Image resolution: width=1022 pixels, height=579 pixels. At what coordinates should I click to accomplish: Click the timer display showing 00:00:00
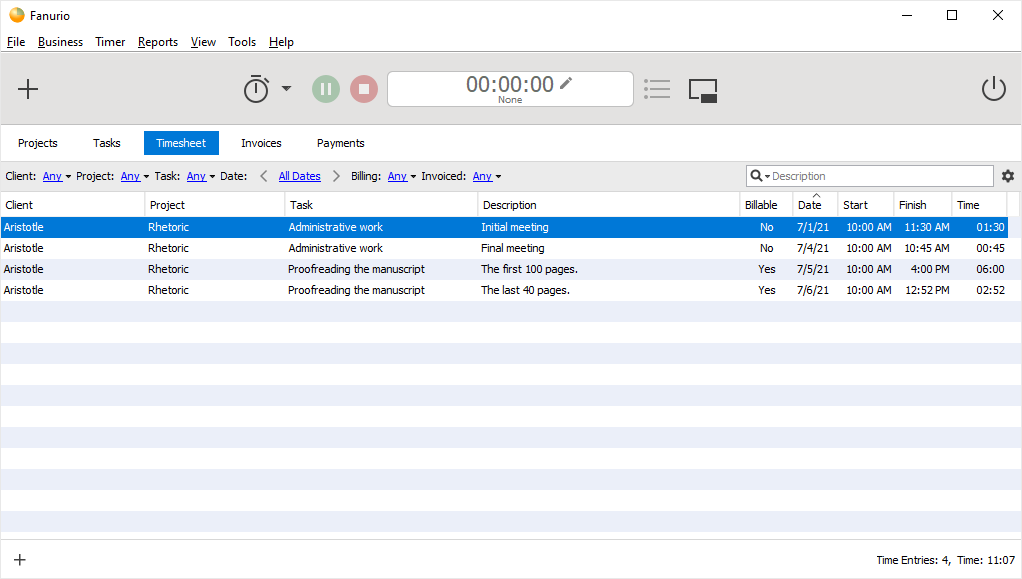tap(510, 89)
